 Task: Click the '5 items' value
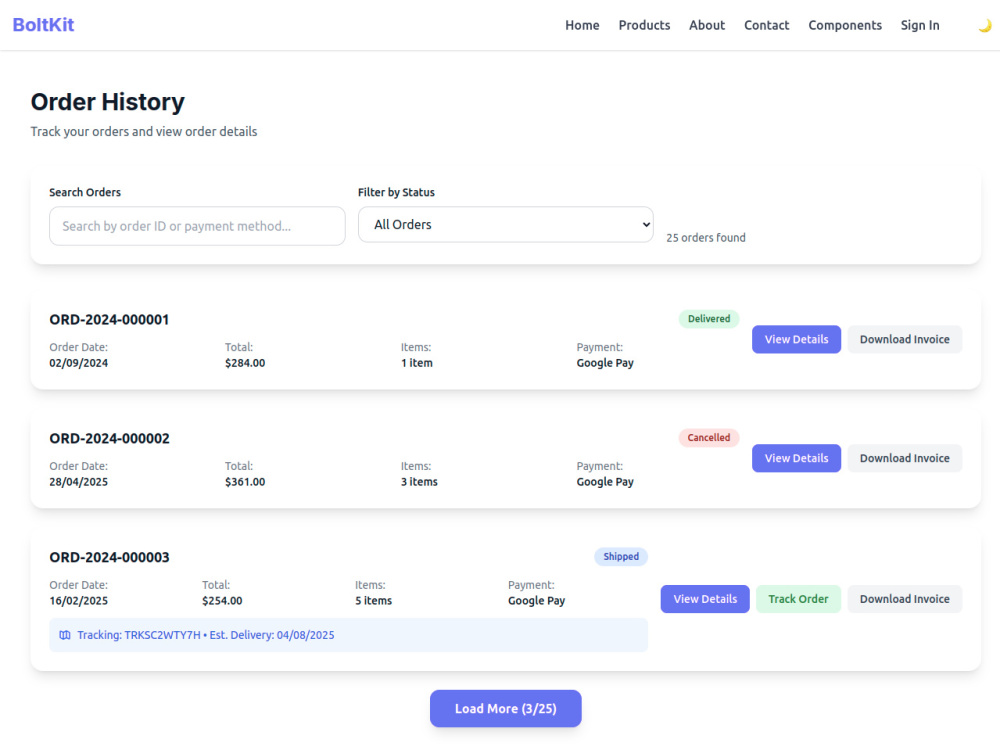click(x=373, y=601)
